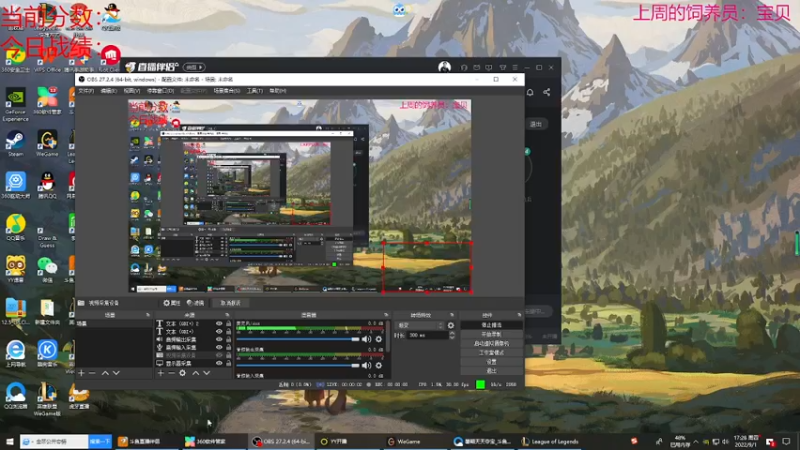The height and width of the screenshot is (450, 800).
Task: Pop out the Controls dock header icon
Action: (x=519, y=315)
